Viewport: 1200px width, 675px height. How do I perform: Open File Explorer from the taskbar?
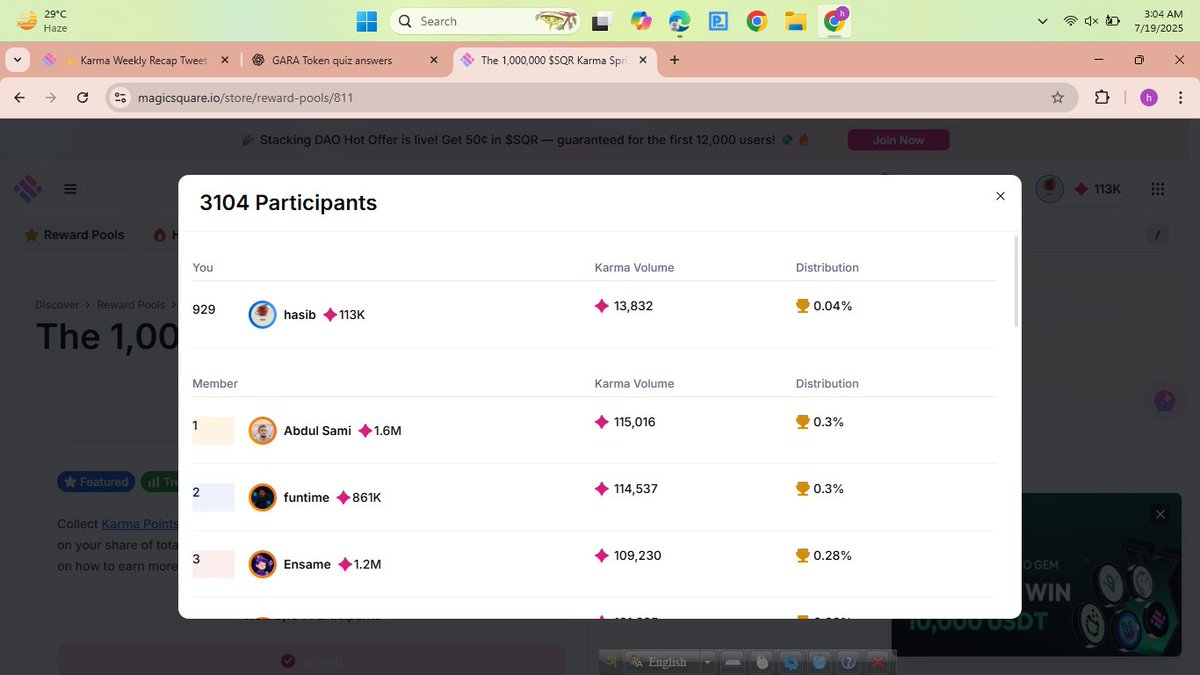pyautogui.click(x=795, y=21)
